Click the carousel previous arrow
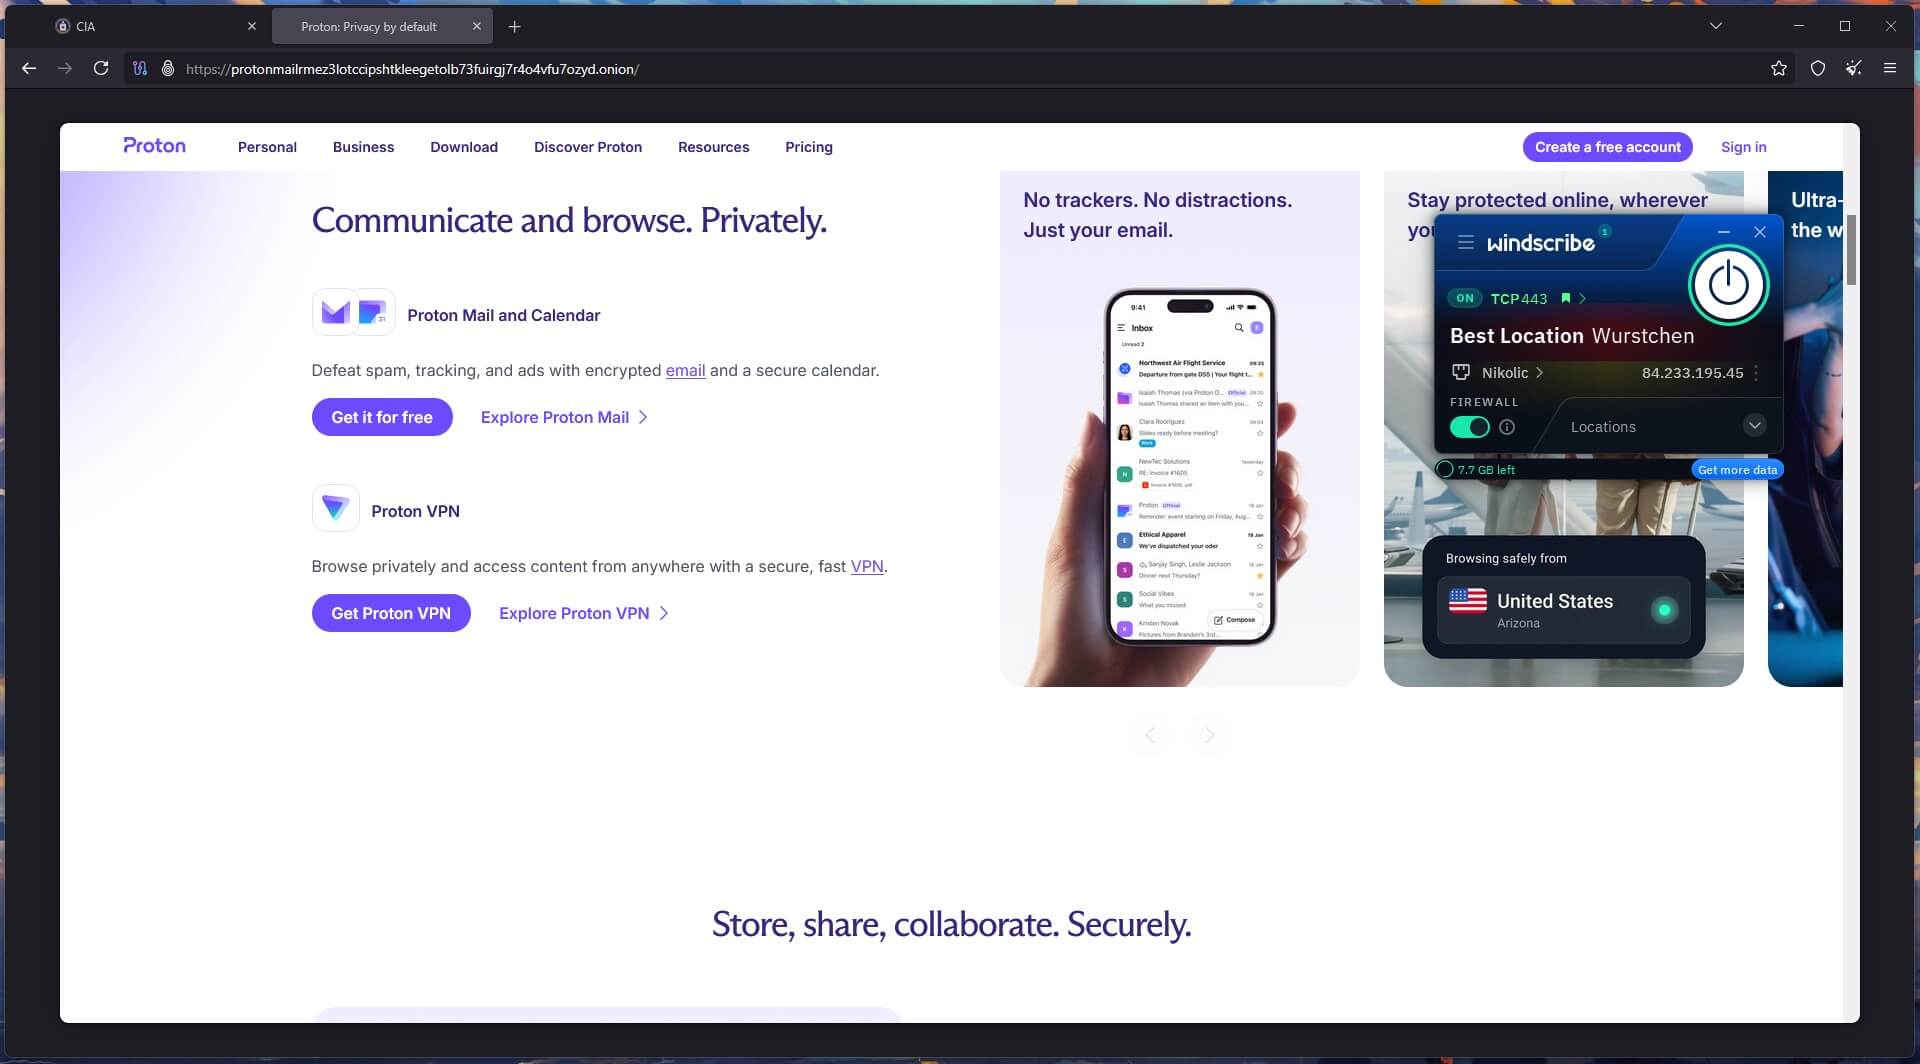The image size is (1920, 1064). pos(1150,735)
